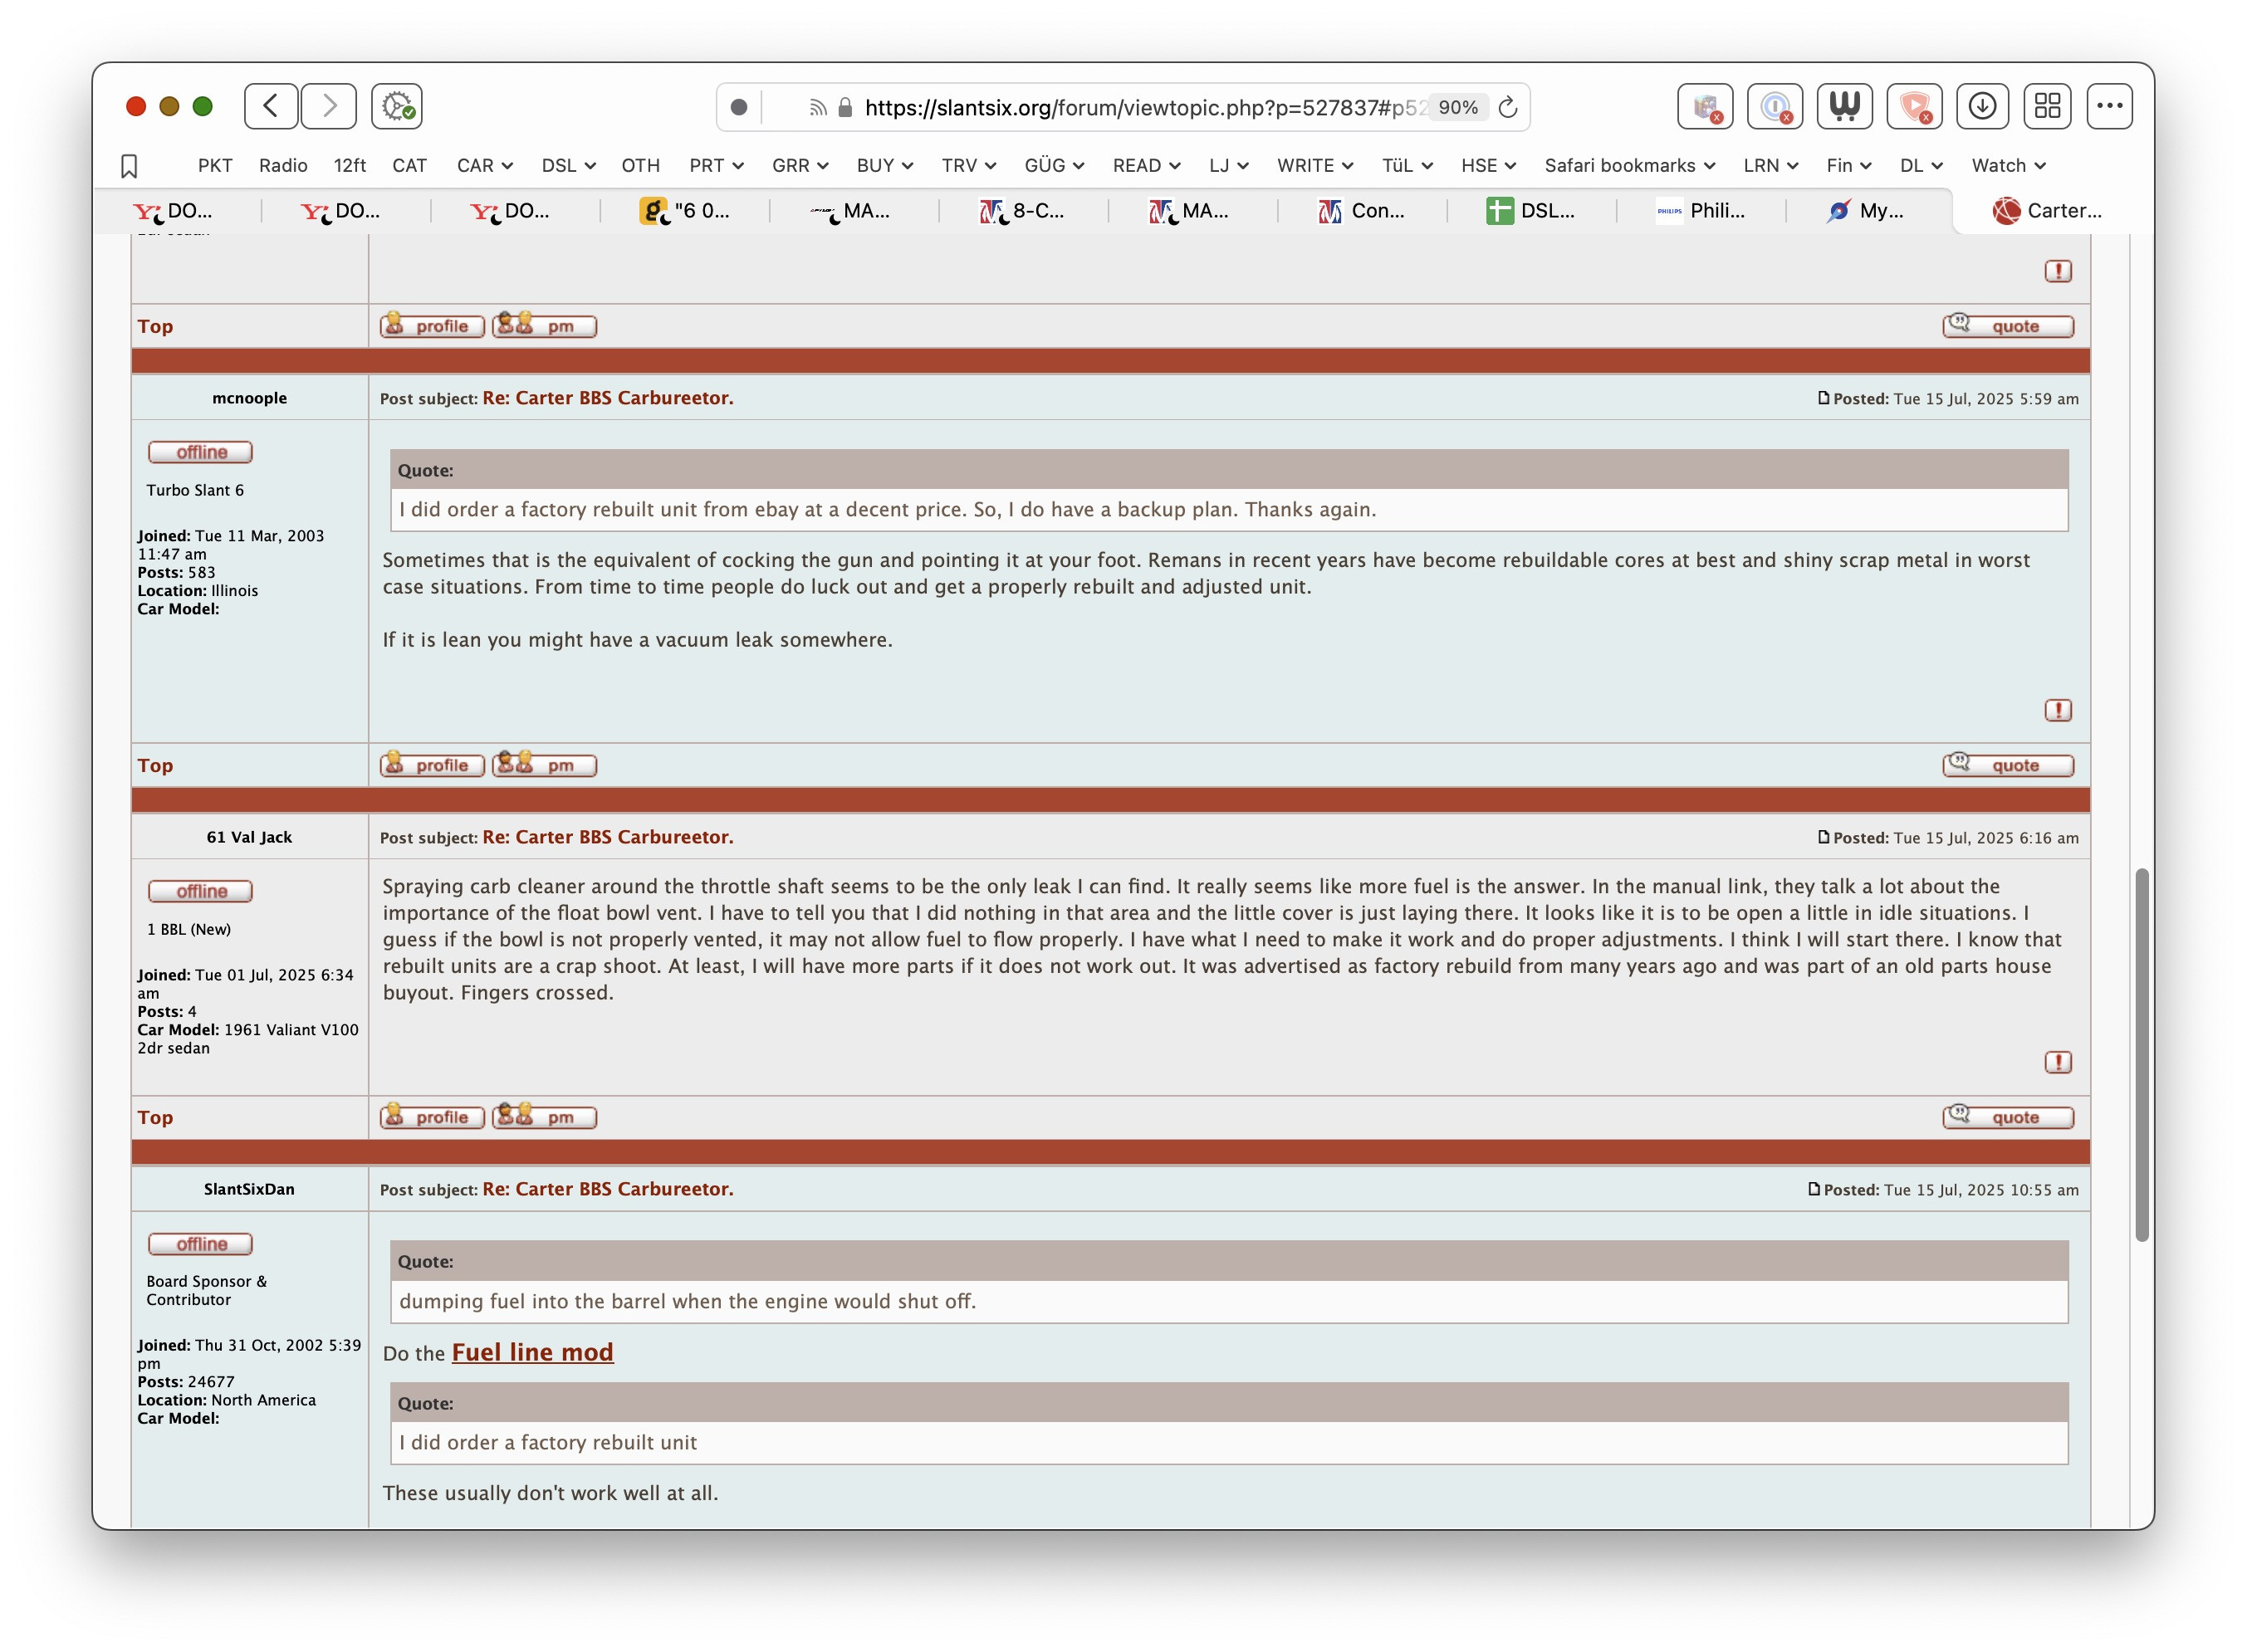This screenshot has height=1652, width=2247.
Task: Open mcnoople's profile via the profile icon
Action: pyautogui.click(x=431, y=765)
